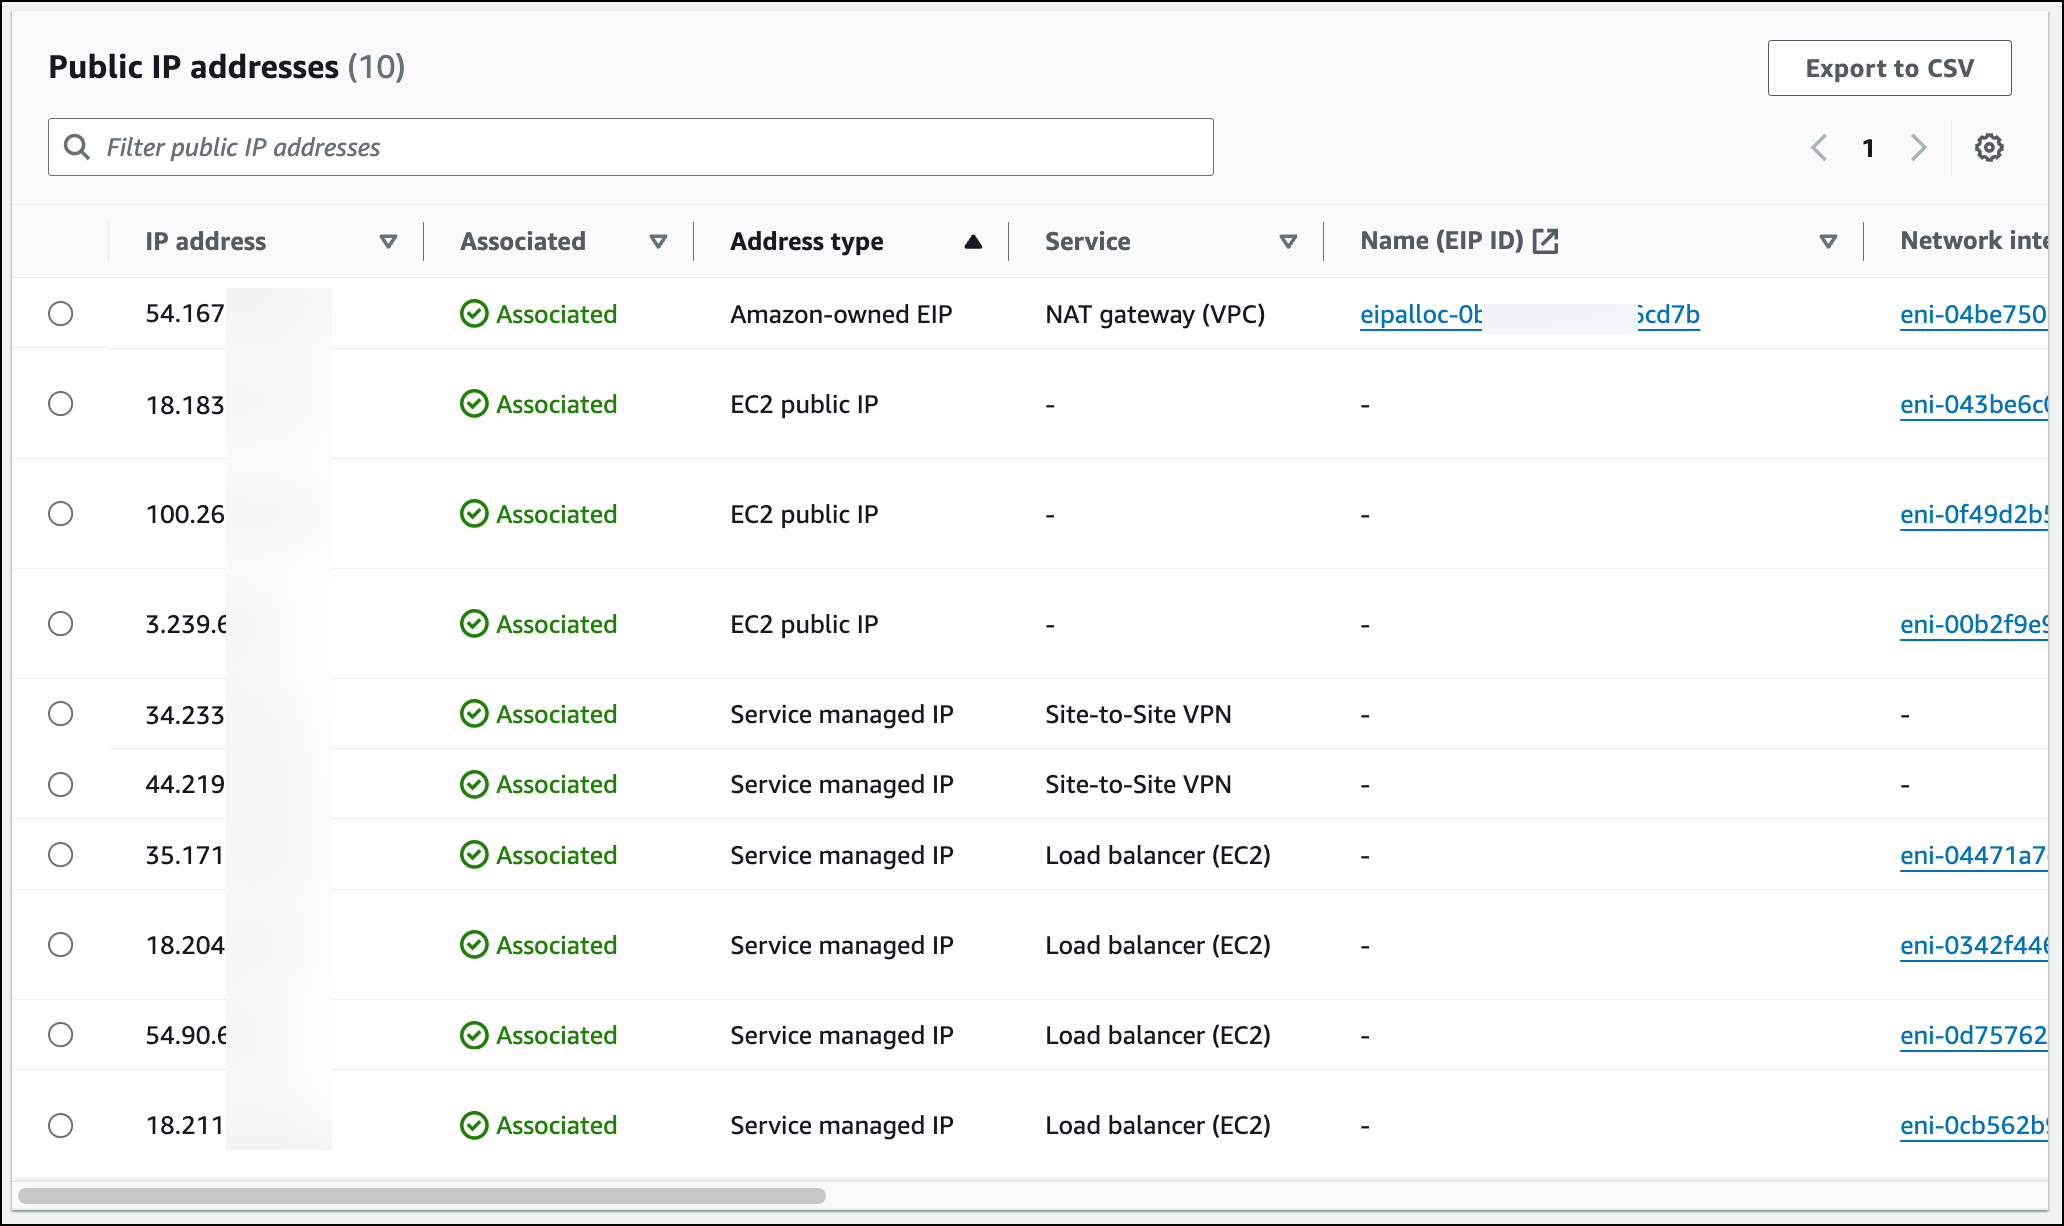Click the Associated check icon for 18.211
2064x1226 pixels.
tap(474, 1125)
